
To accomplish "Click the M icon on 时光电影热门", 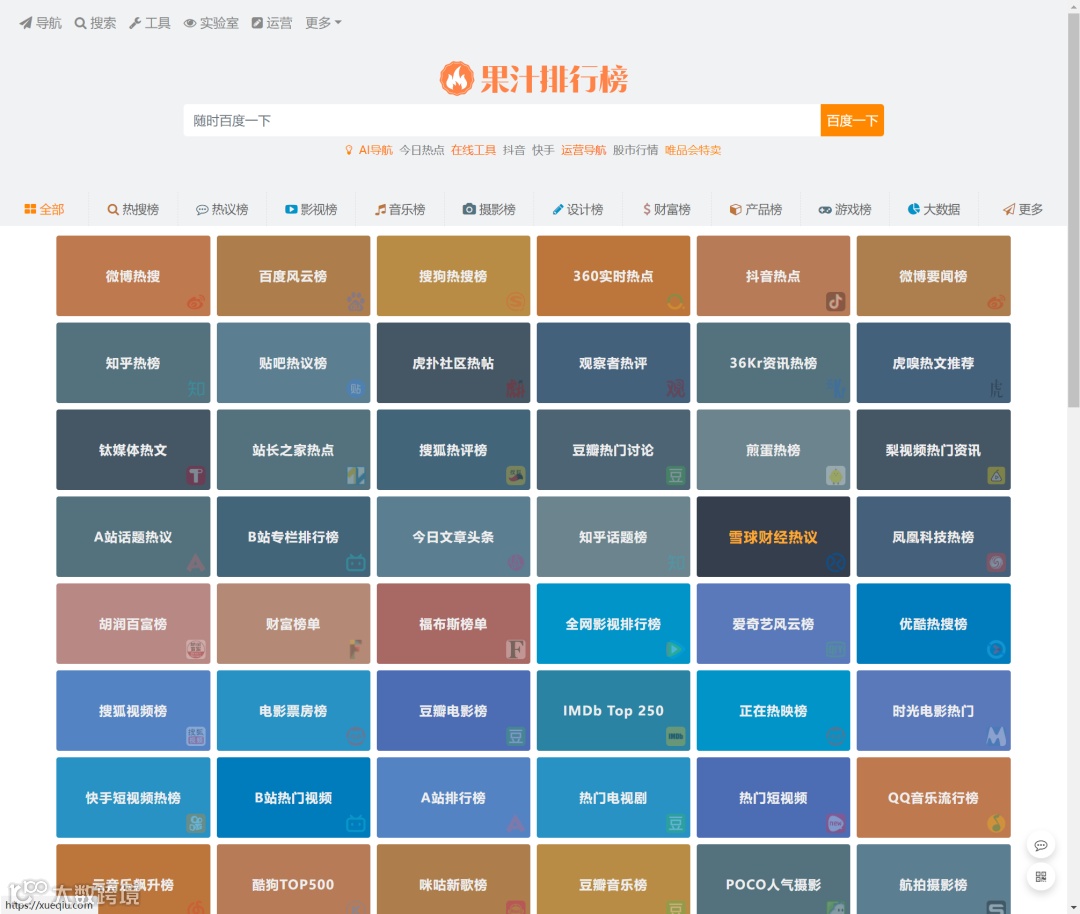I will pyautogui.click(x=996, y=736).
